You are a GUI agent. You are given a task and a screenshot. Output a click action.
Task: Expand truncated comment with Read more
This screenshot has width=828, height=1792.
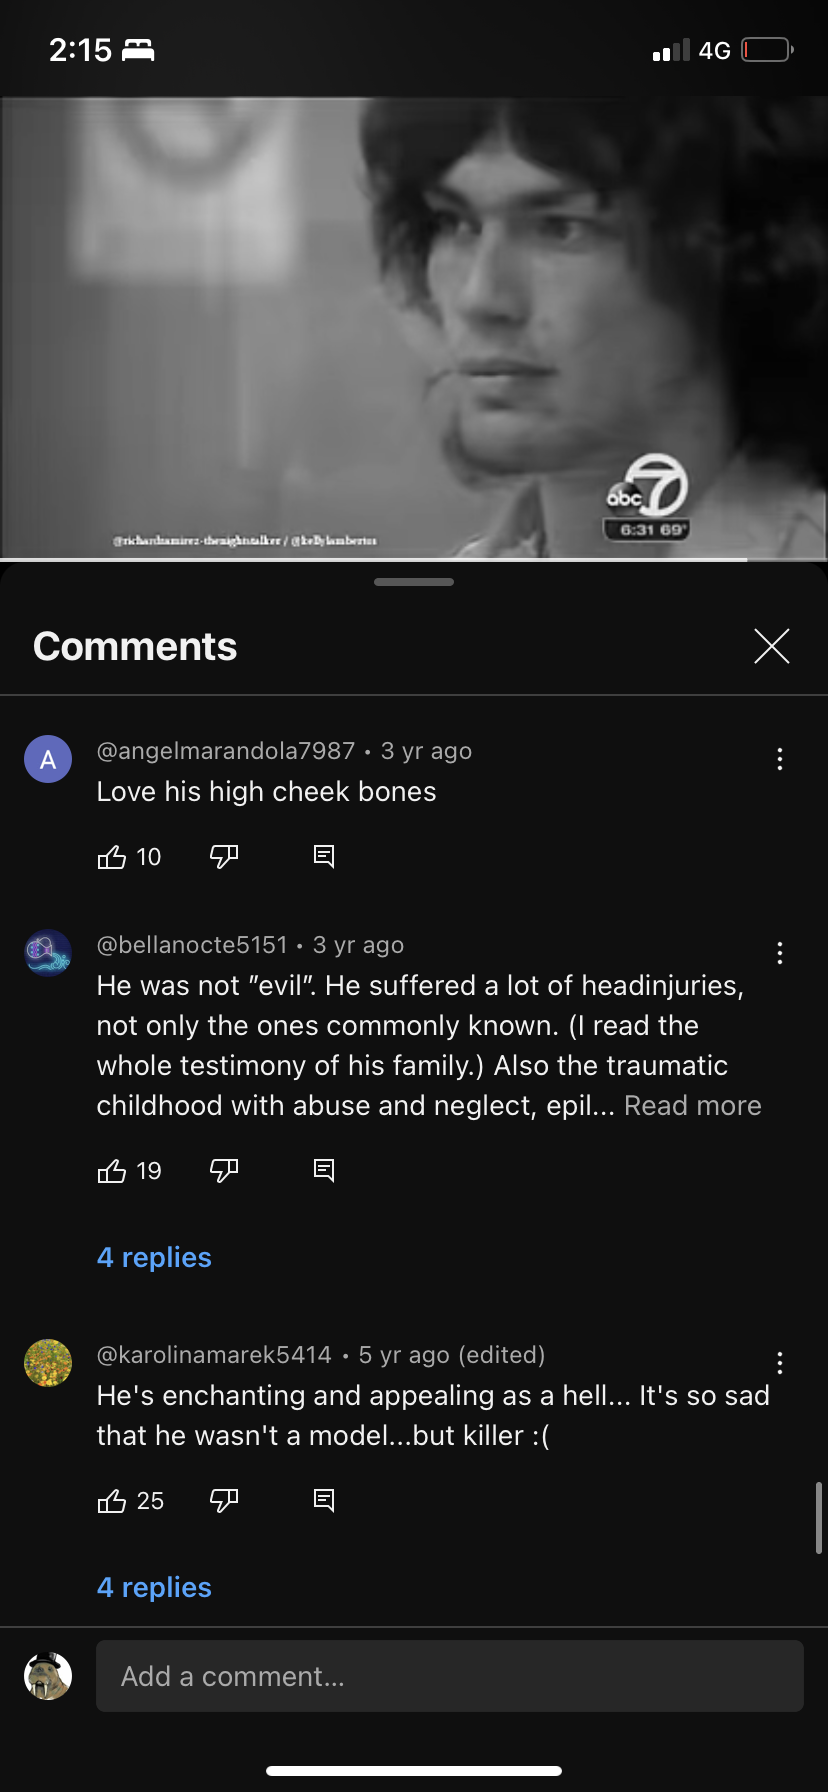693,1106
